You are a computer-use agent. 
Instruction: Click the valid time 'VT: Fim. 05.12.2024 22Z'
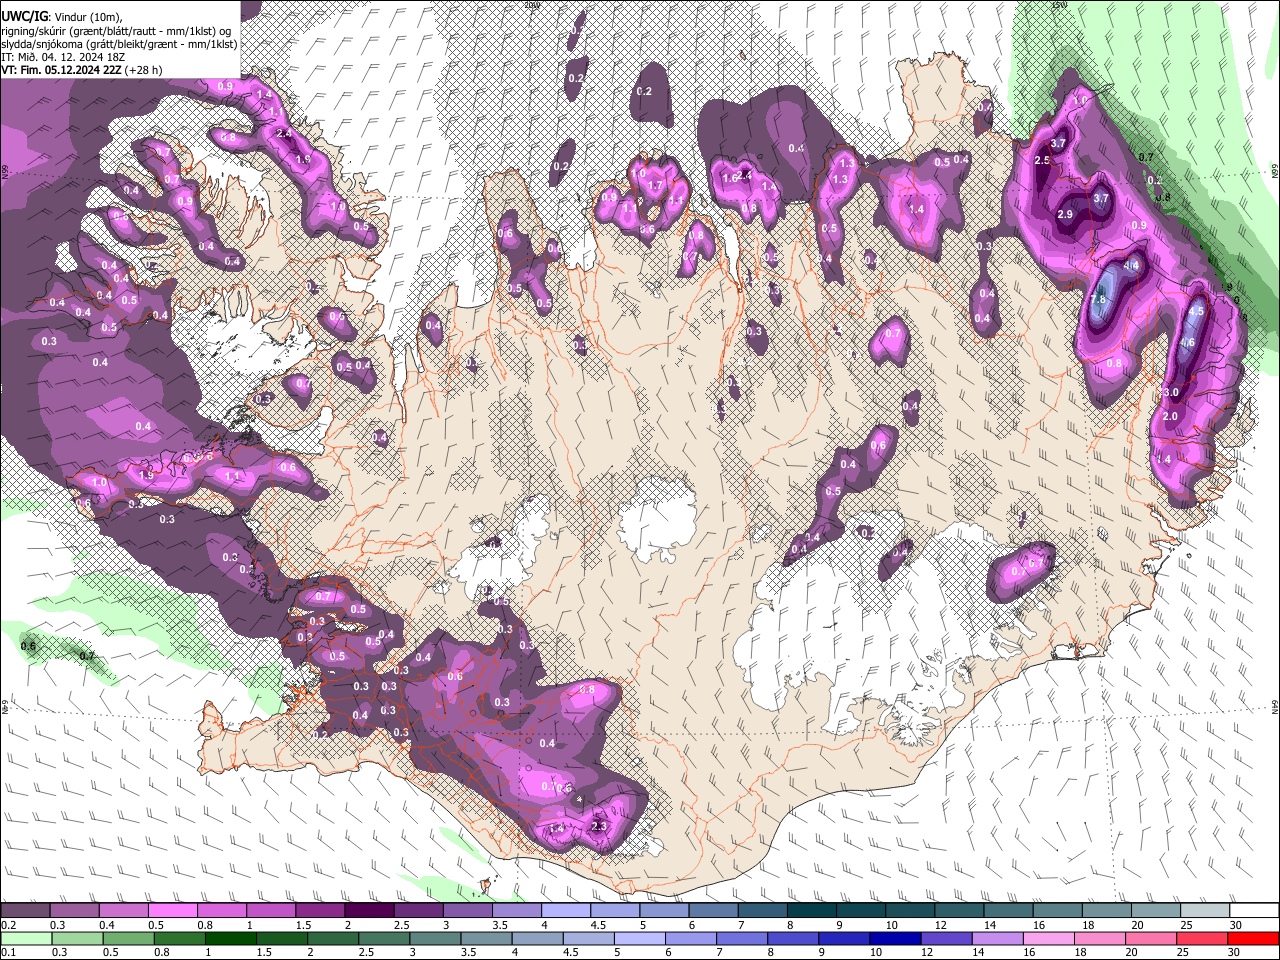point(61,70)
